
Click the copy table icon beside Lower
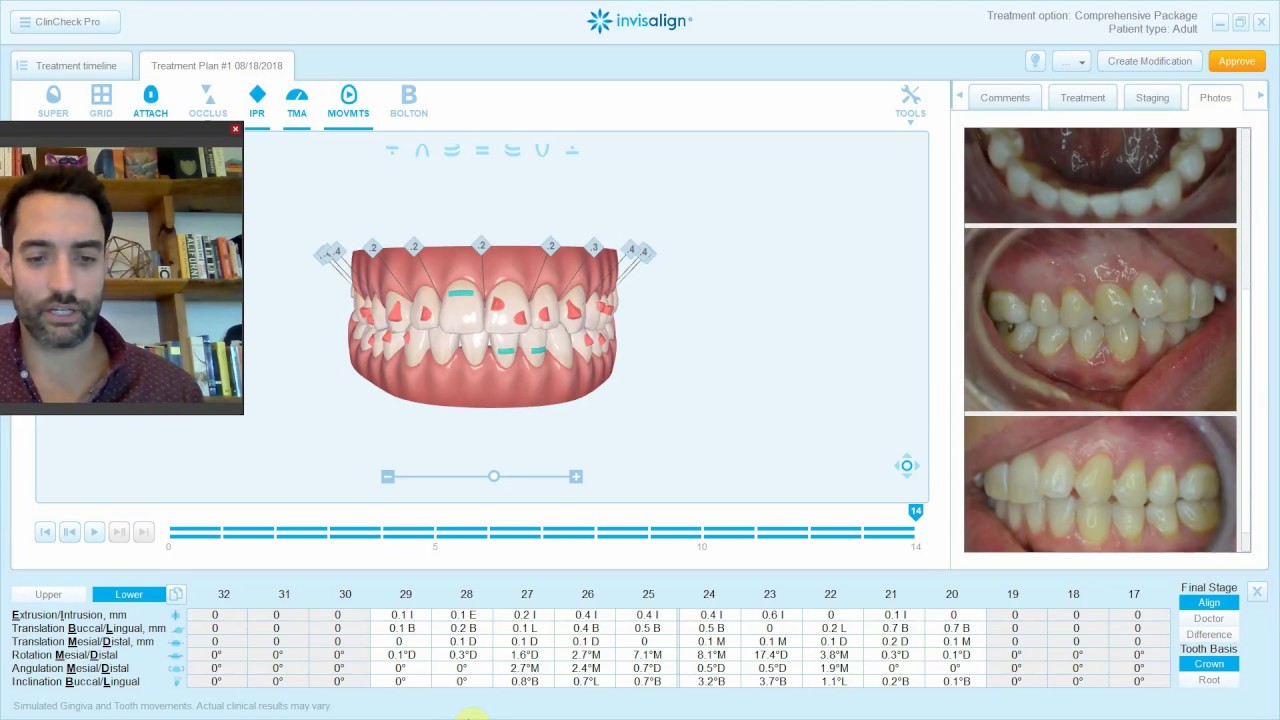(176, 594)
